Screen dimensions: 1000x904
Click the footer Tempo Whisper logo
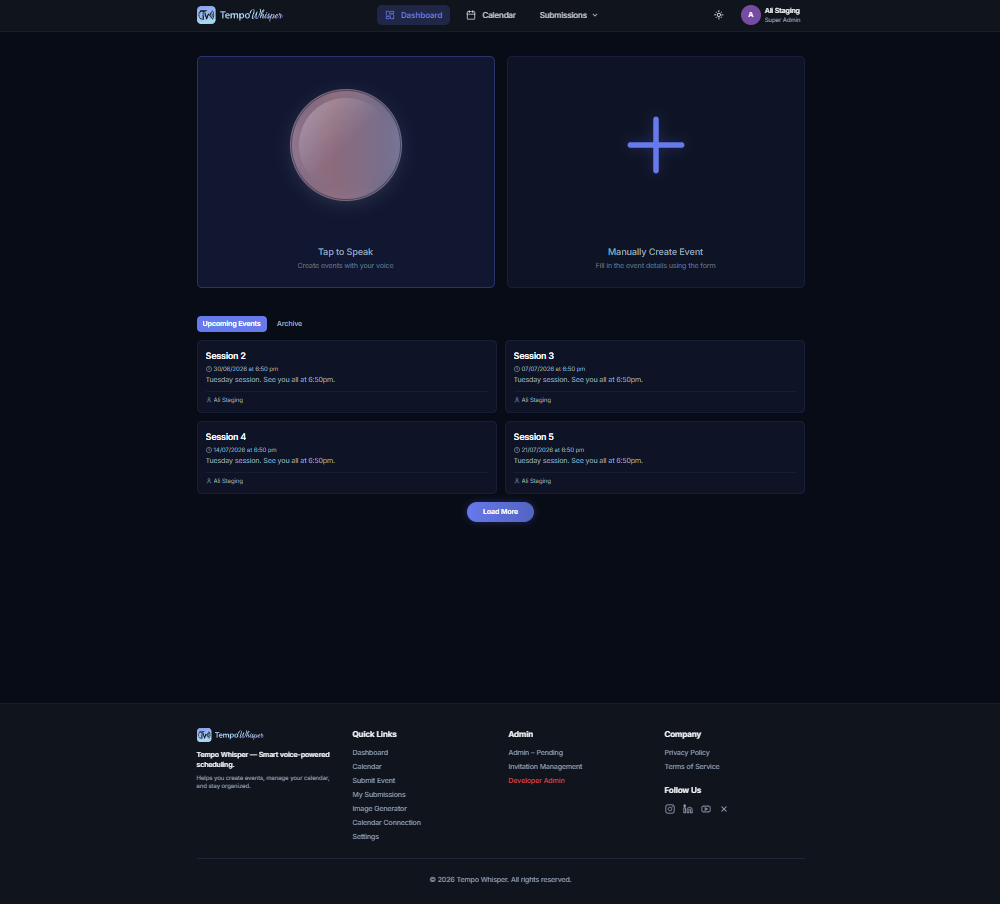point(230,735)
